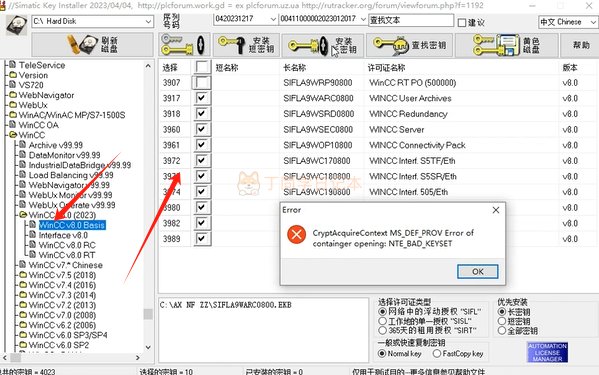Sort by the 长名称 column header

pos(295,68)
